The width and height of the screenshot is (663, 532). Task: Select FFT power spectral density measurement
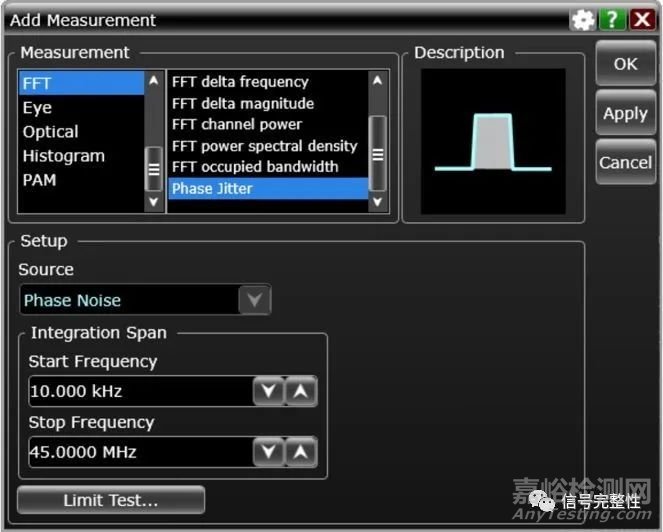[x=264, y=146]
